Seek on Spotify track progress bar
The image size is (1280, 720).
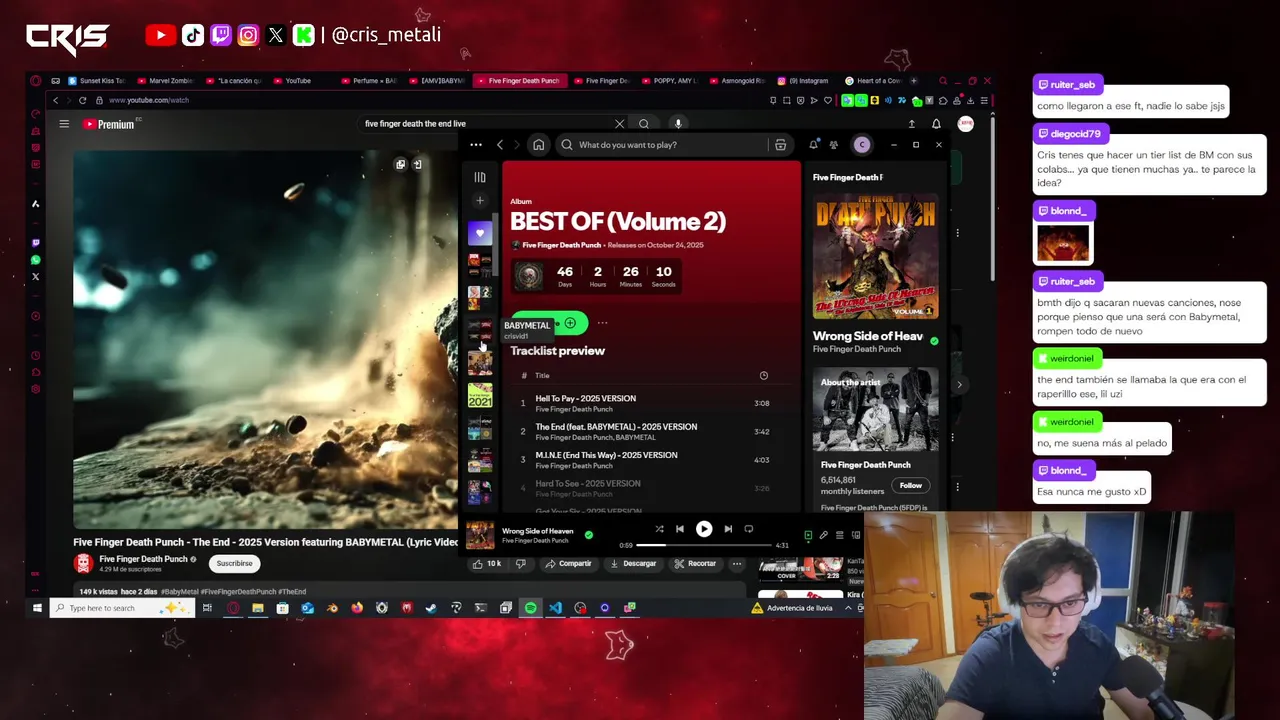[704, 545]
